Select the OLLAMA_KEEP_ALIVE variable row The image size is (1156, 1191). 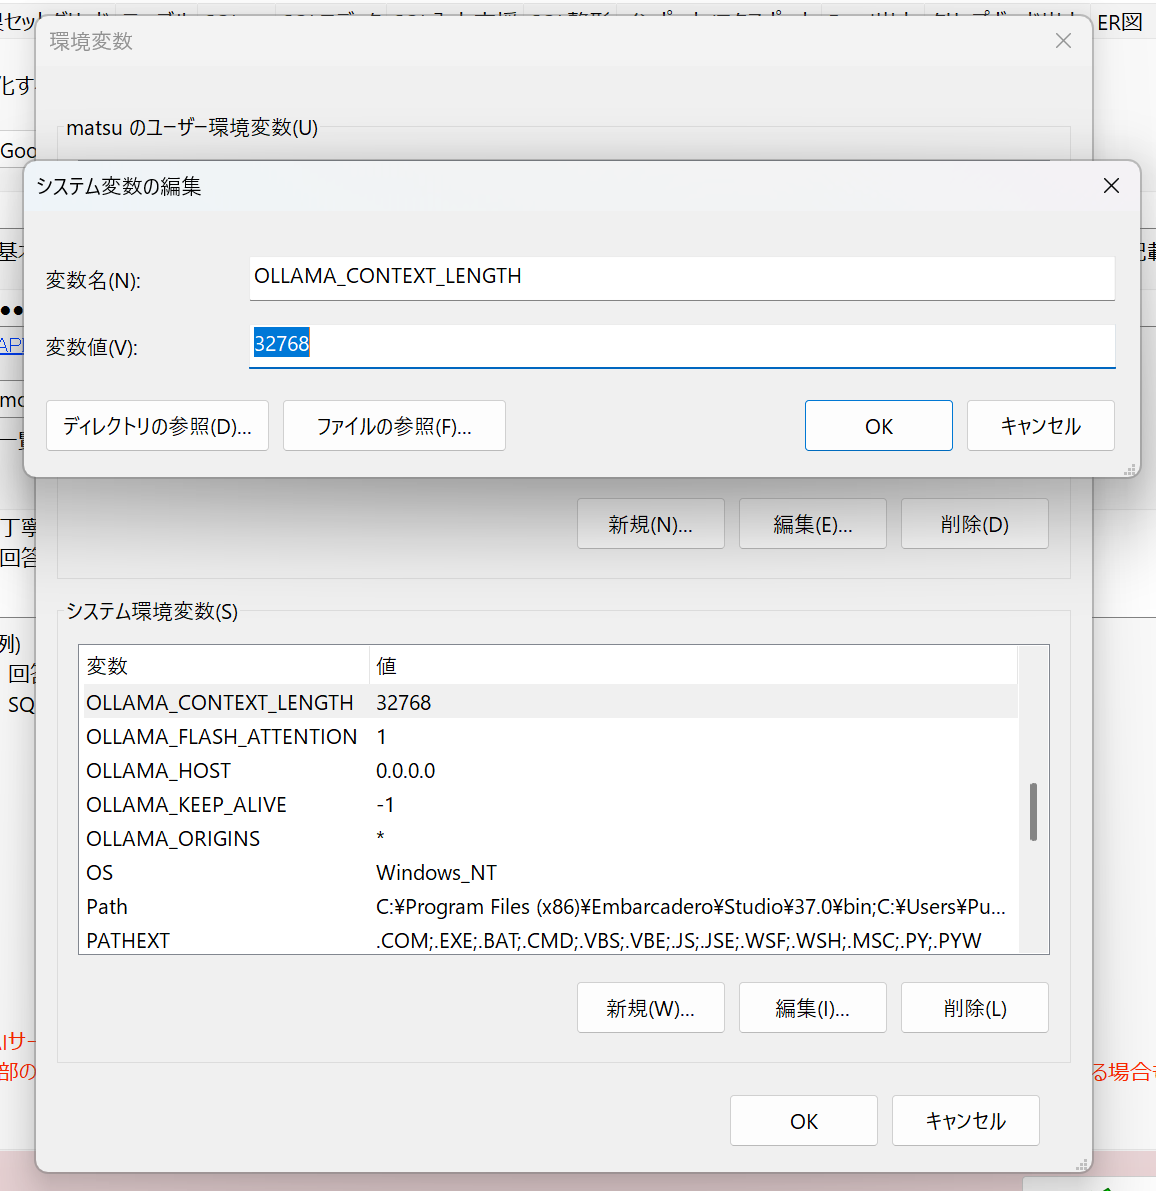point(186,805)
